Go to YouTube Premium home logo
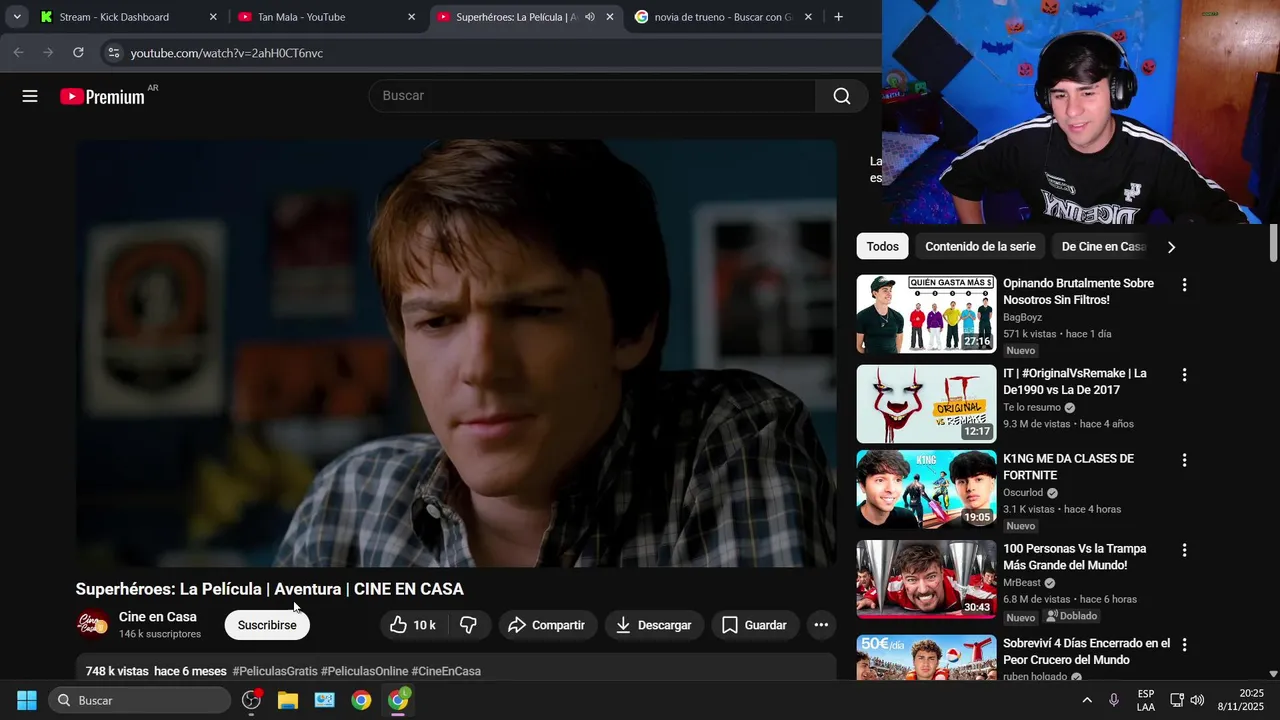 click(102, 96)
